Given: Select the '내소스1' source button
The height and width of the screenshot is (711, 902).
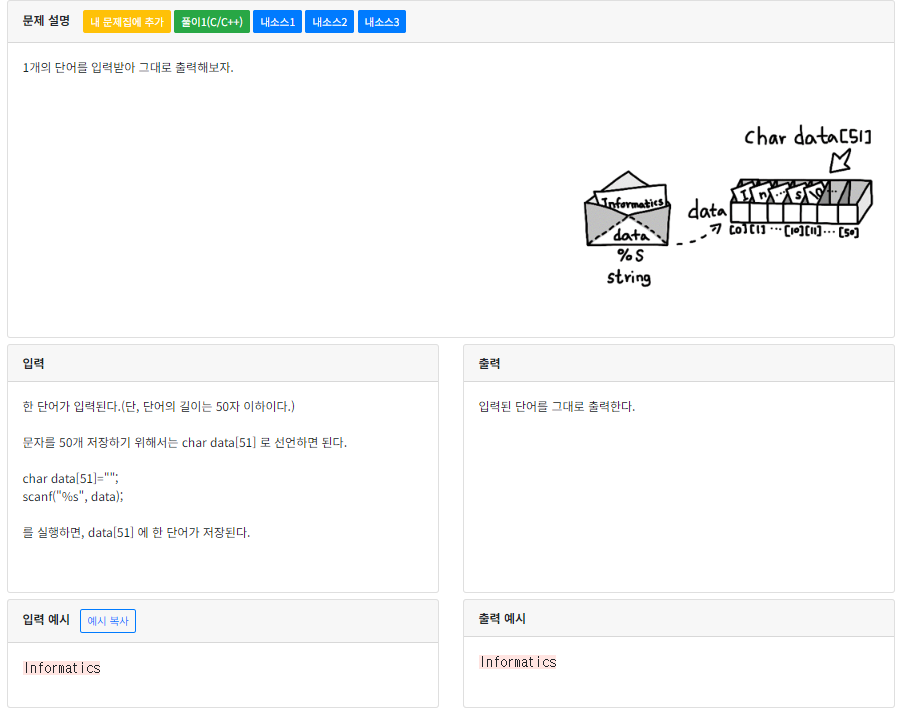Looking at the screenshot, I should (x=277, y=21).
